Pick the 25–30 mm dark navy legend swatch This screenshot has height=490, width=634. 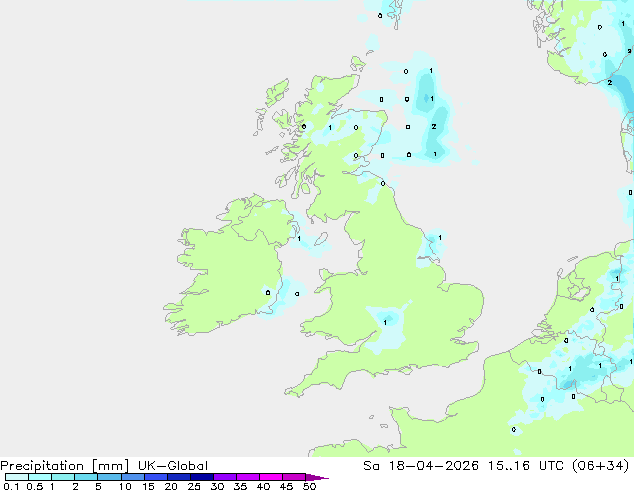[x=202, y=477]
